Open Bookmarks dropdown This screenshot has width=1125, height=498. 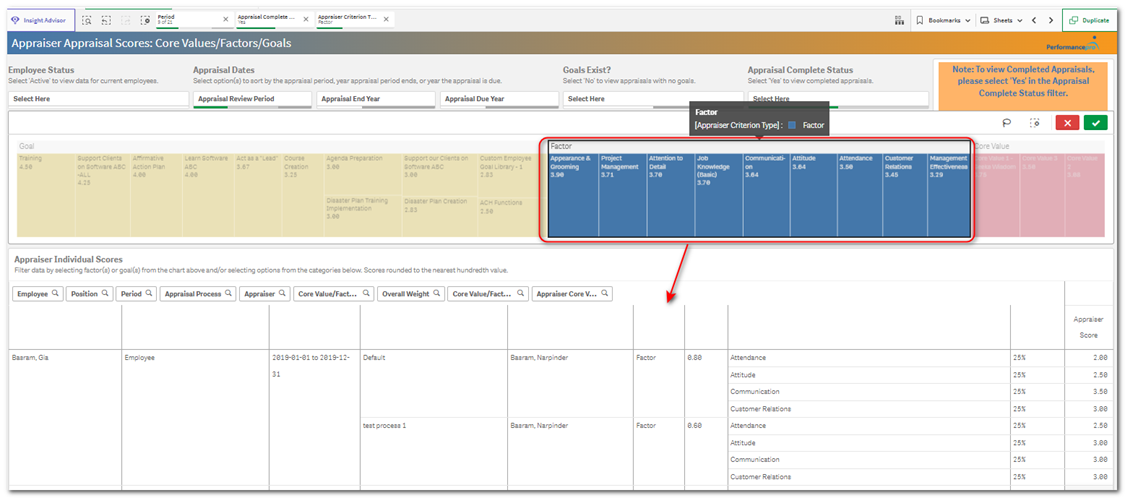(943, 20)
